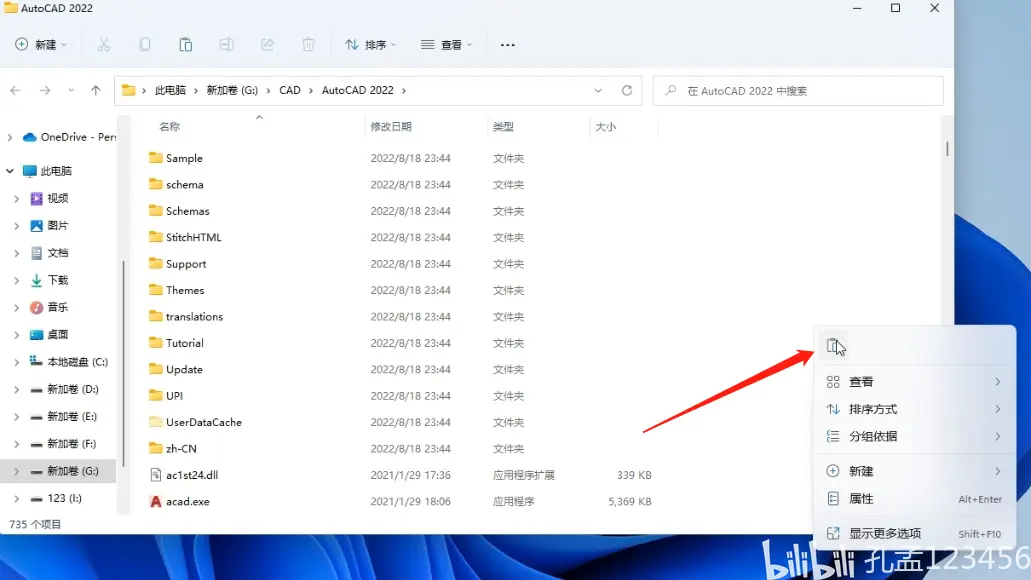Viewport: 1031px width, 580px height.
Task: Select the zh-CN folder row
Action: [401, 448]
